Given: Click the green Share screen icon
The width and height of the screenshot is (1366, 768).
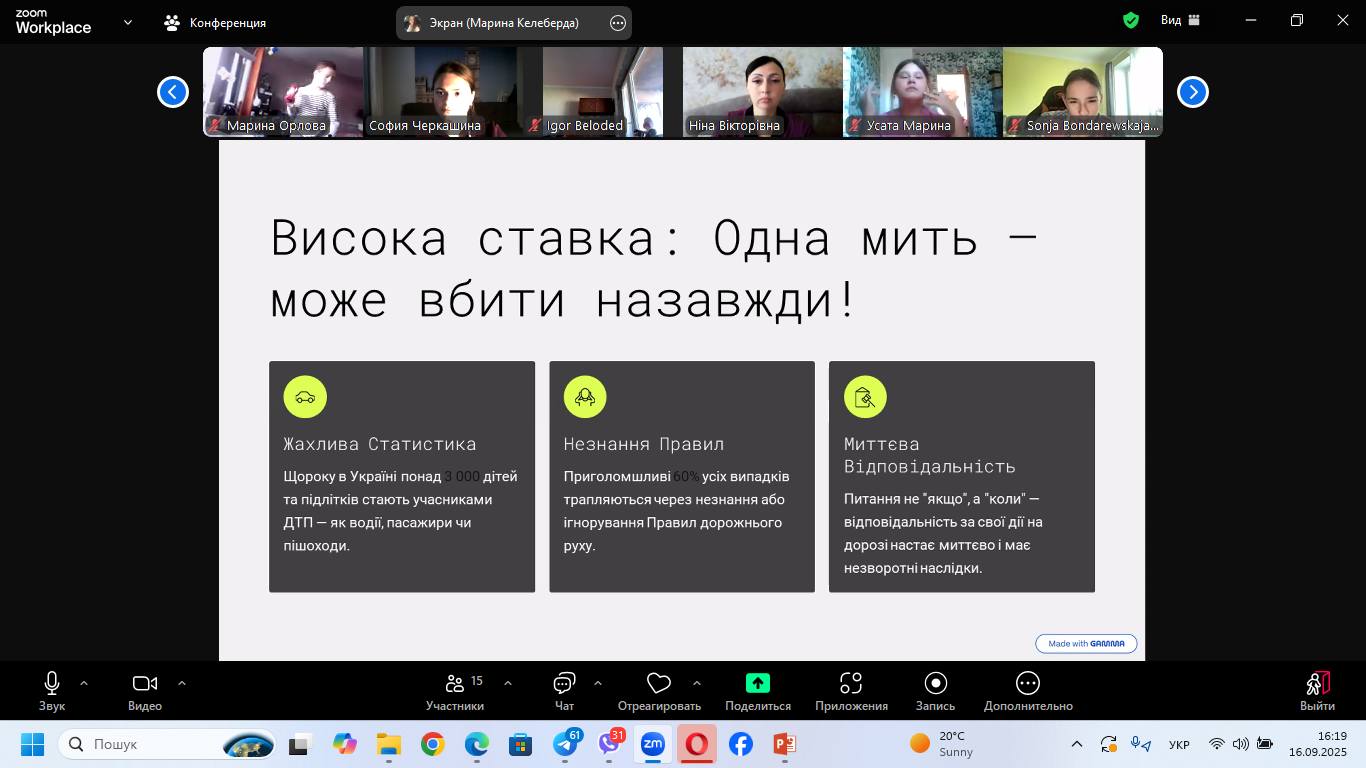Looking at the screenshot, I should click(758, 683).
